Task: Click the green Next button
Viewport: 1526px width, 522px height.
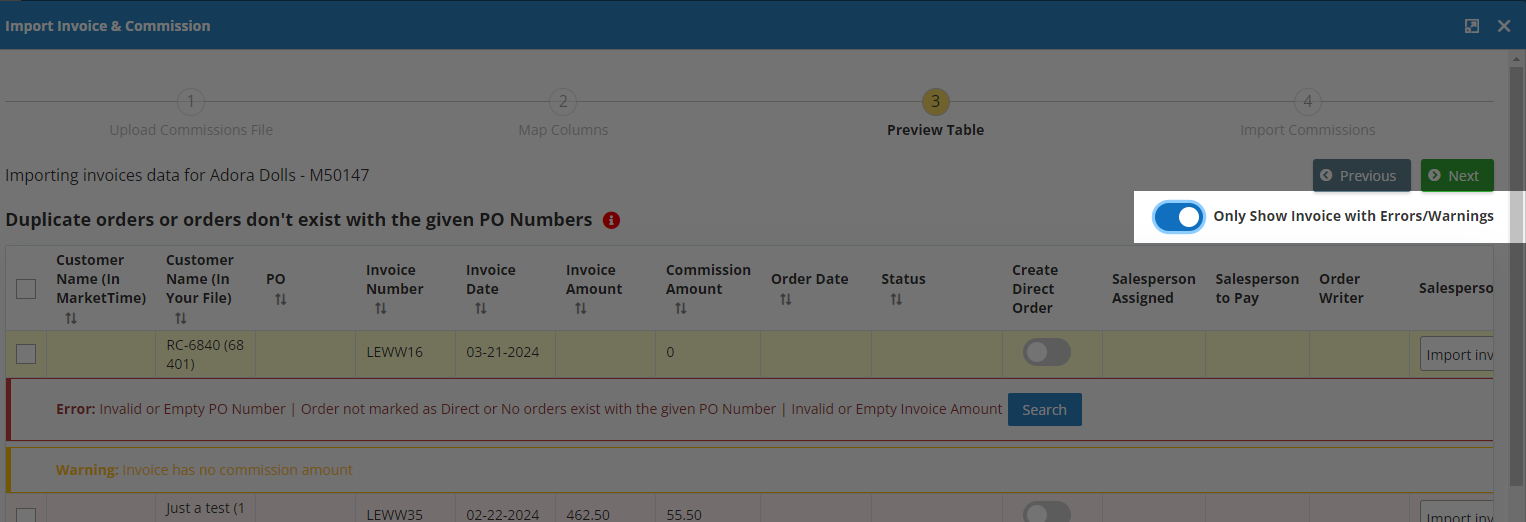Action: [1456, 176]
